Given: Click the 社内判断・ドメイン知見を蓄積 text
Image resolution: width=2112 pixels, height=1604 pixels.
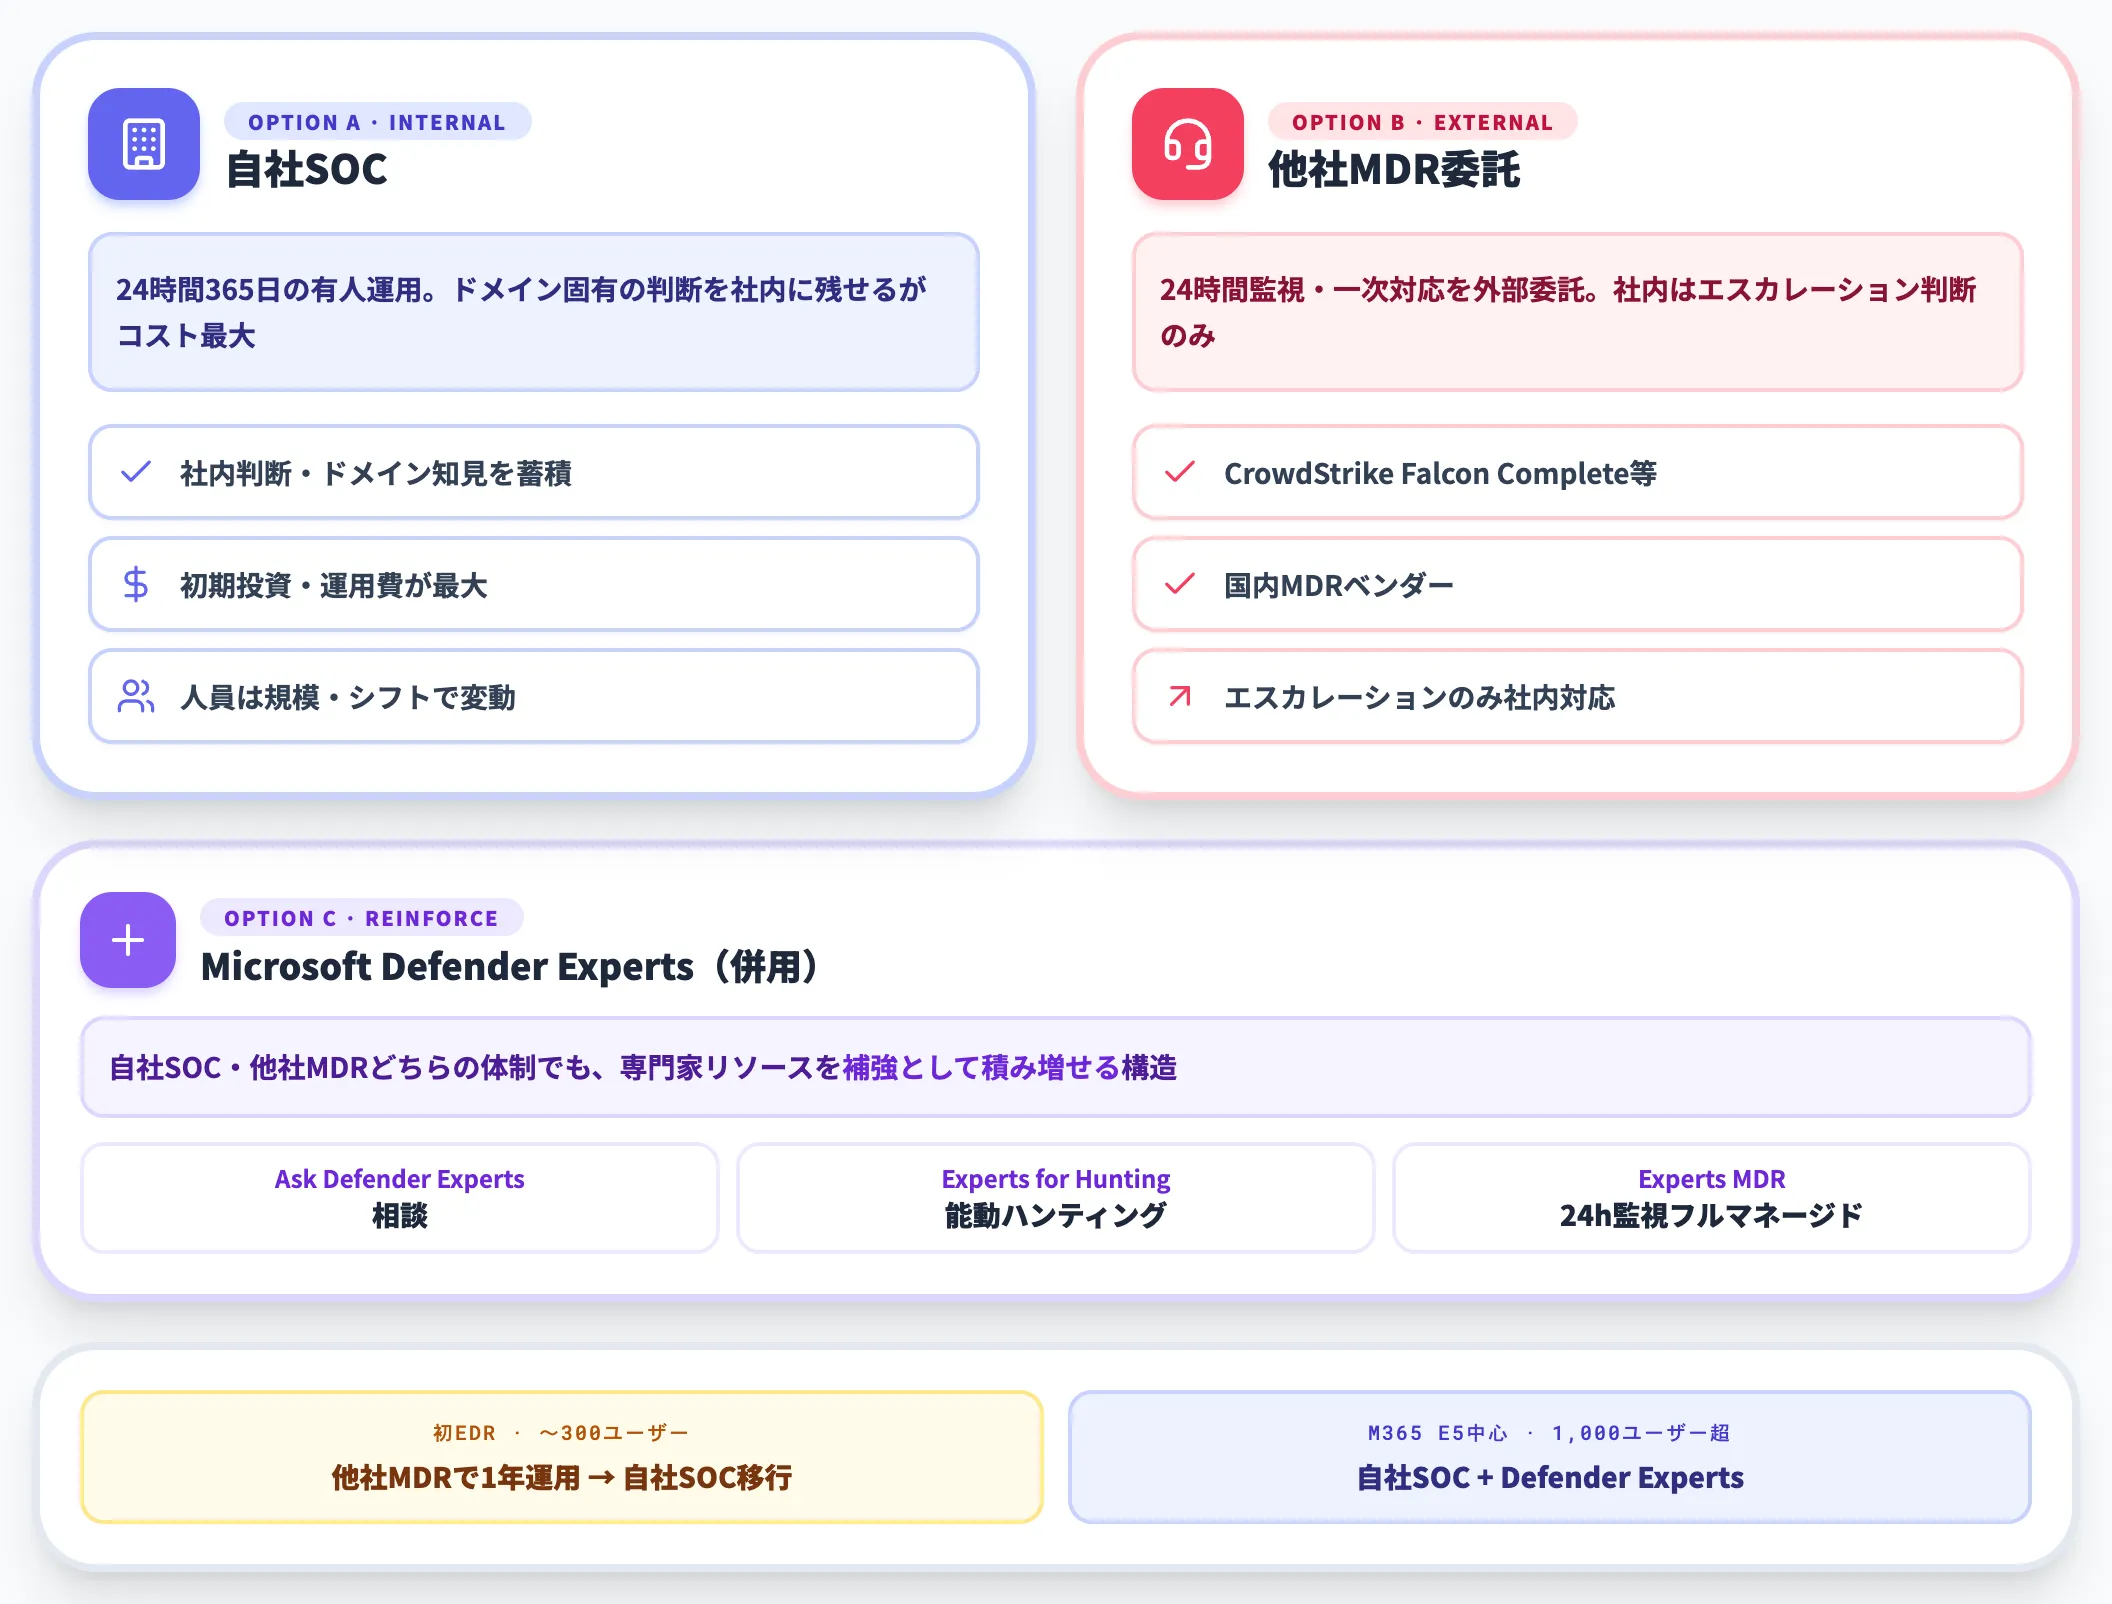Looking at the screenshot, I should 376,473.
